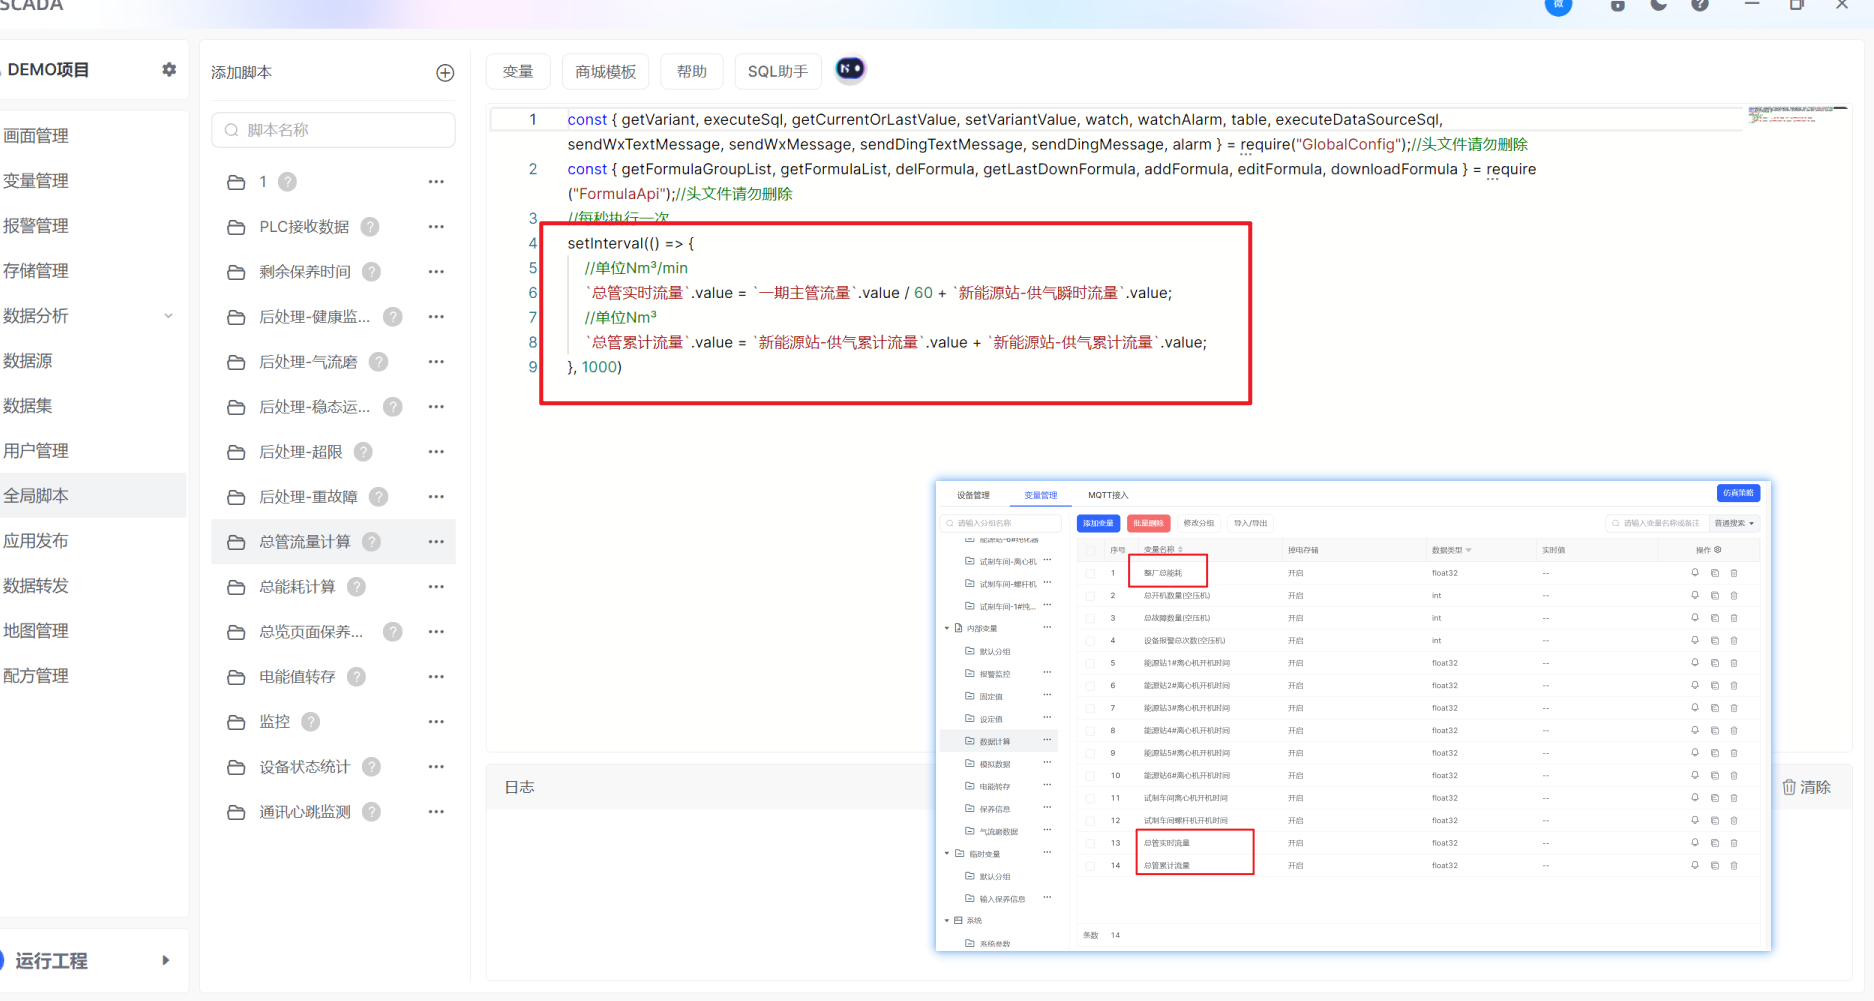This screenshot has height=1001, width=1874.
Task: Click the 添加变量 button
Action: pyautogui.click(x=1097, y=523)
